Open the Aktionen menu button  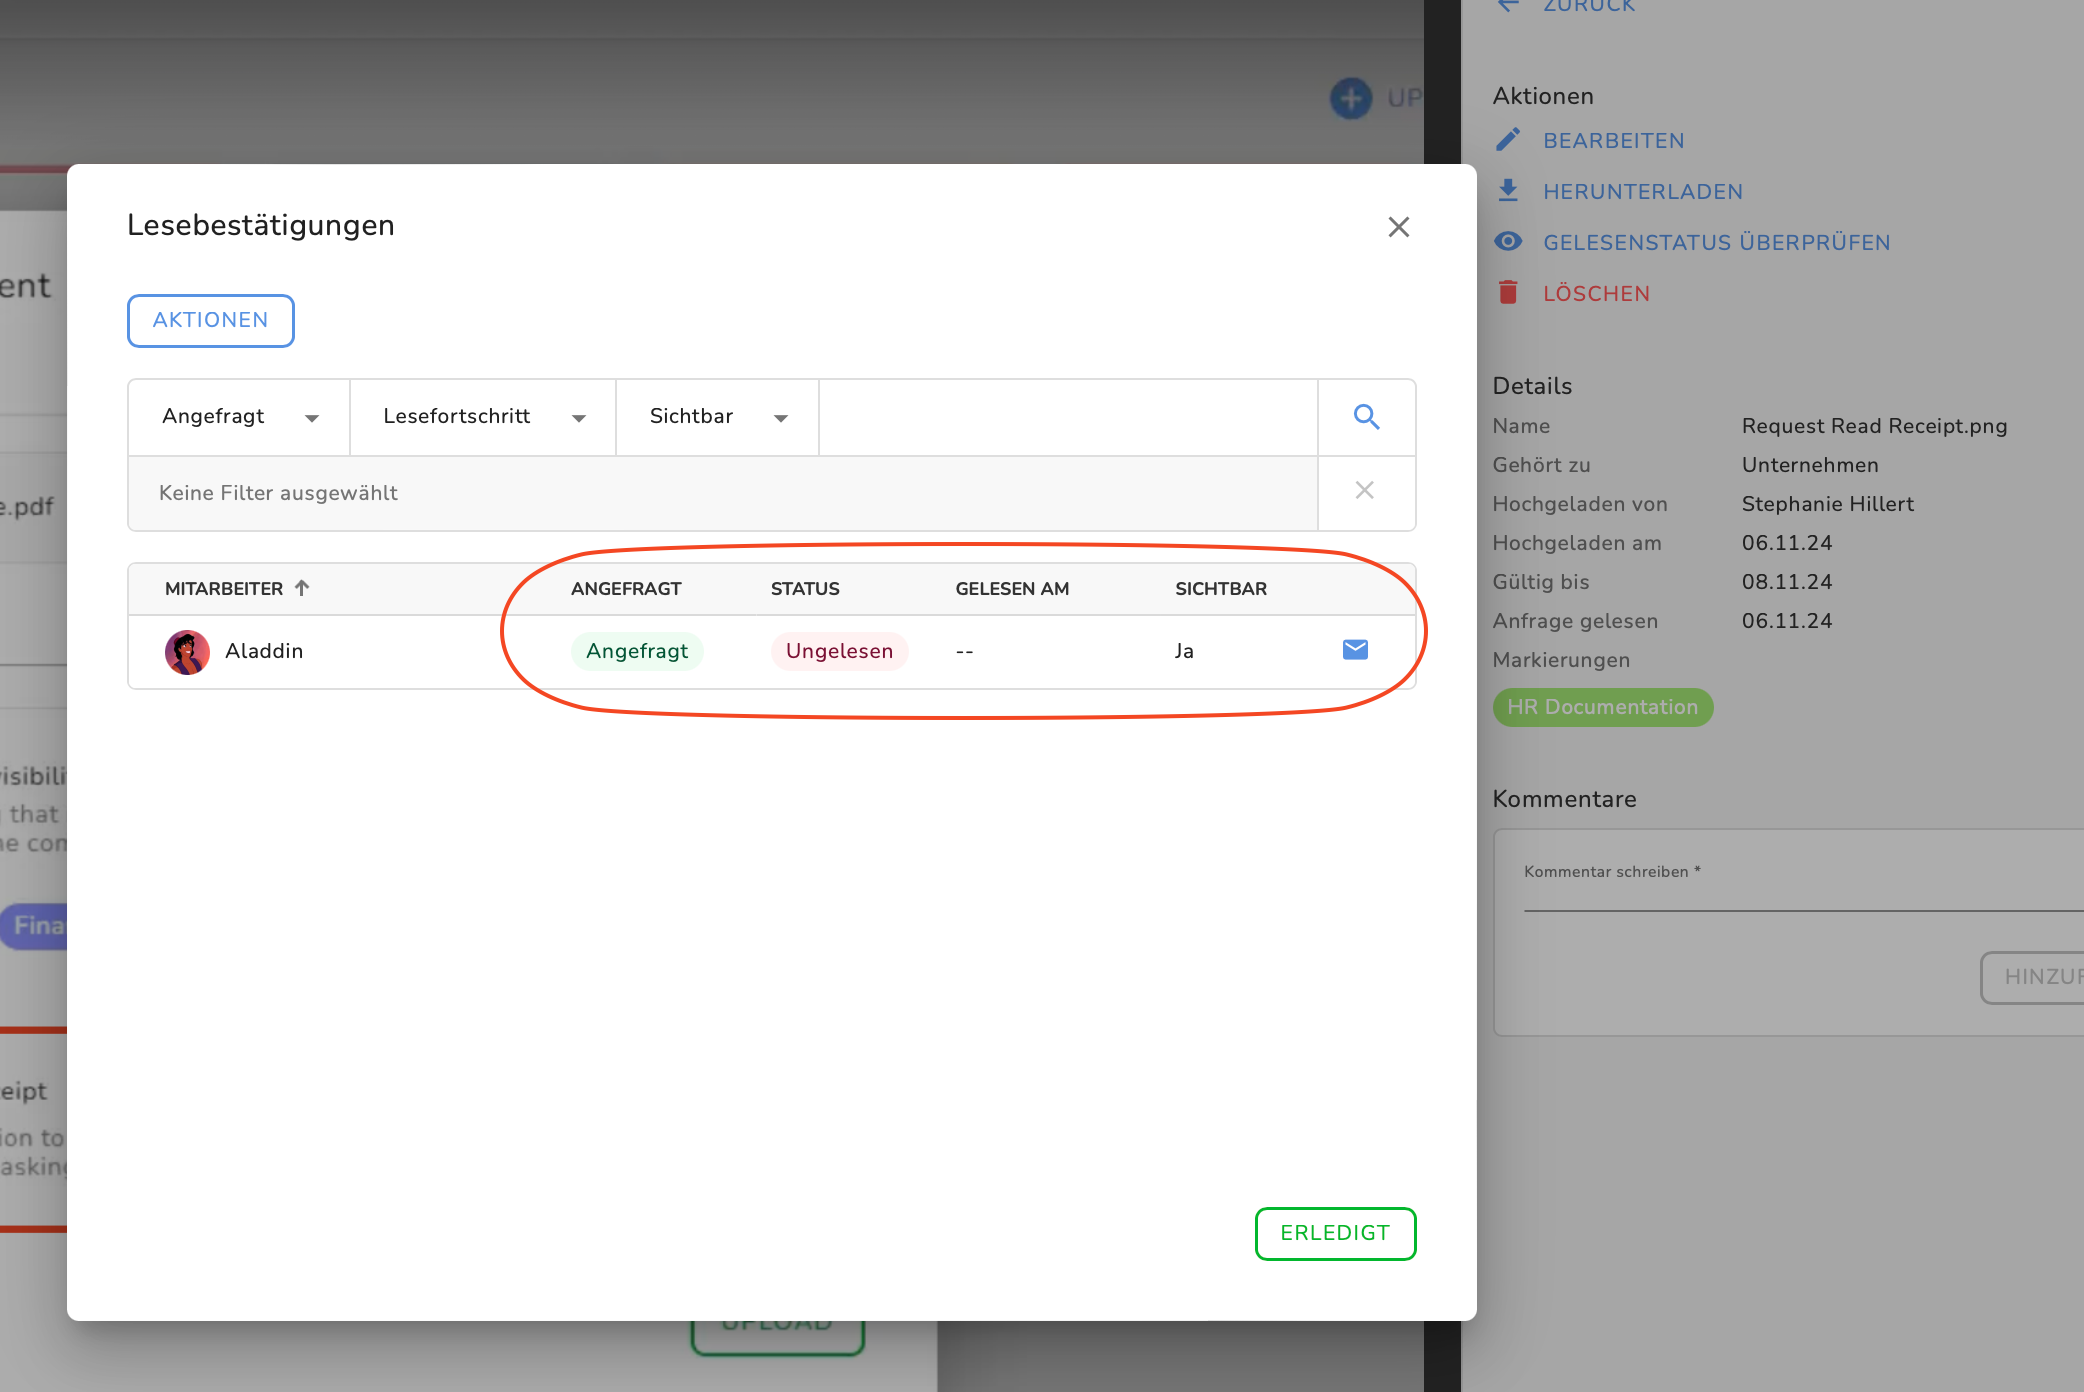(210, 320)
